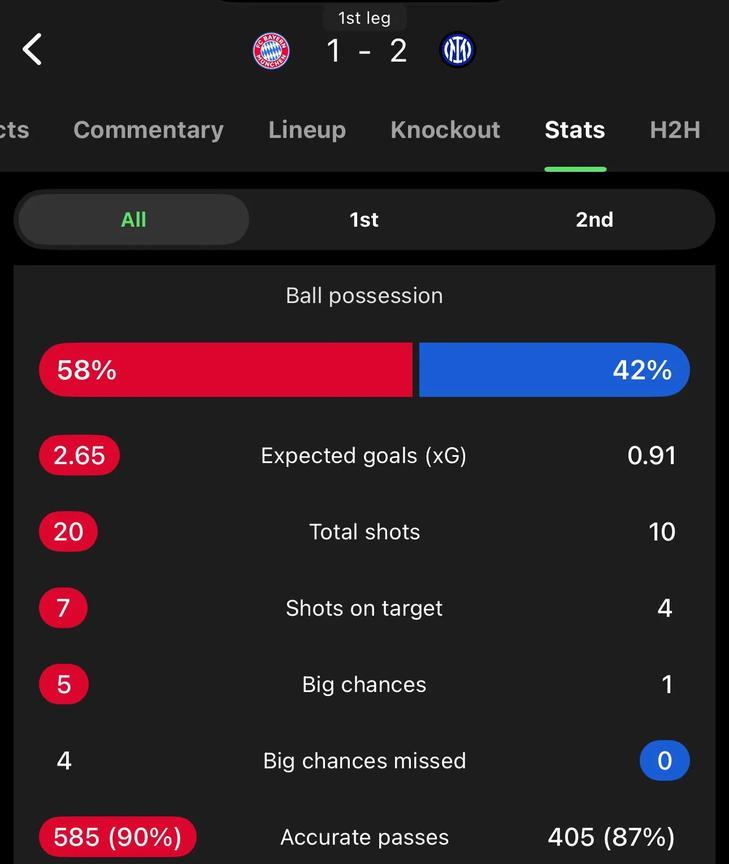The image size is (729, 864).
Task: Open the Bayern Munich team crest
Action: pos(271,51)
